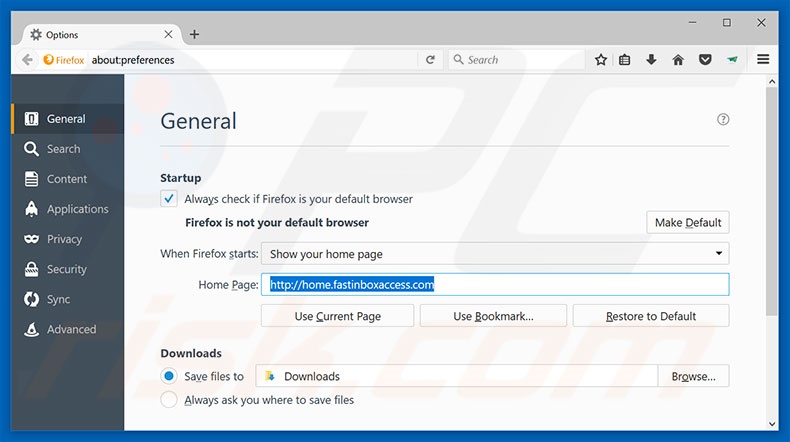Open Sync preferences section
This screenshot has height=442, width=790.
[68, 299]
